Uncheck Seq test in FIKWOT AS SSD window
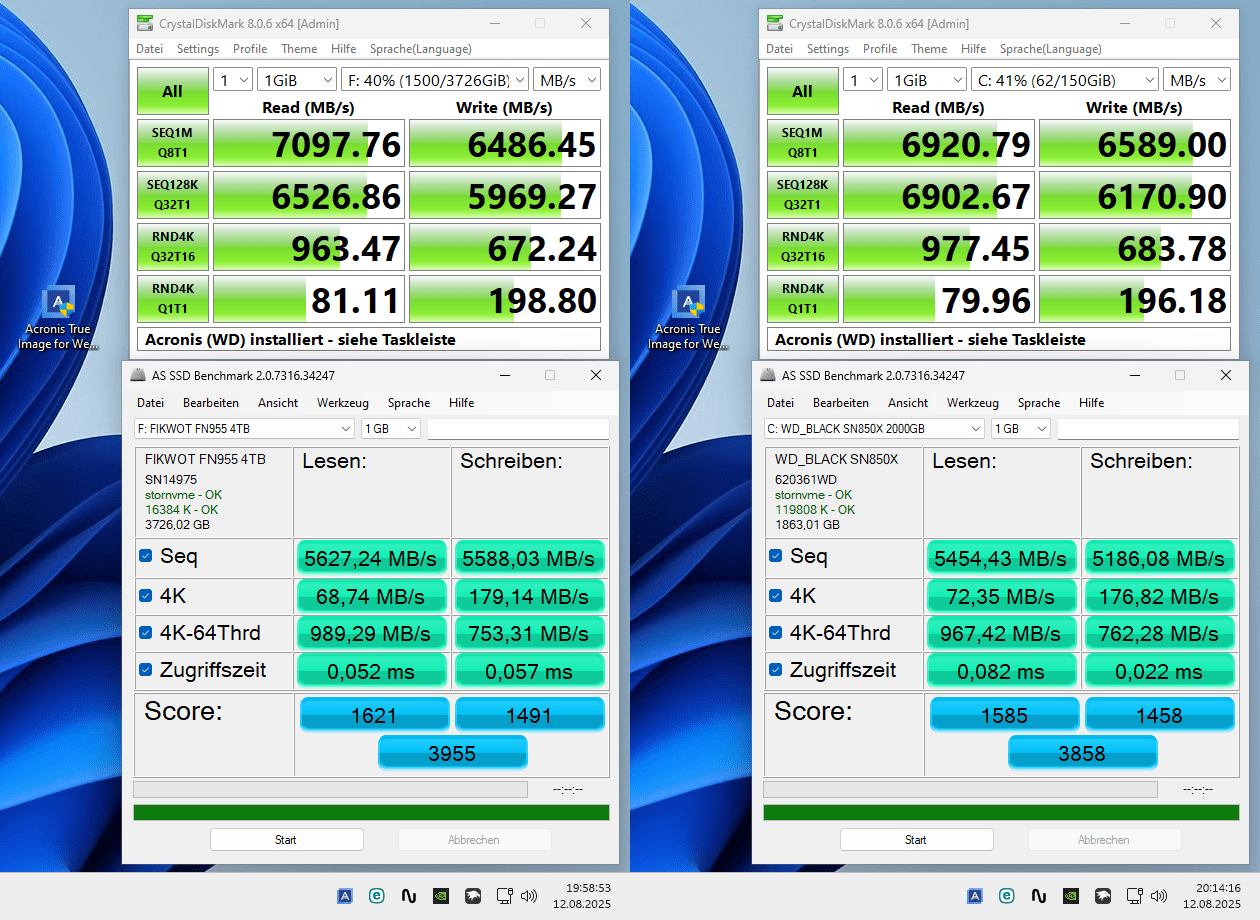Image resolution: width=1260 pixels, height=920 pixels. click(146, 556)
